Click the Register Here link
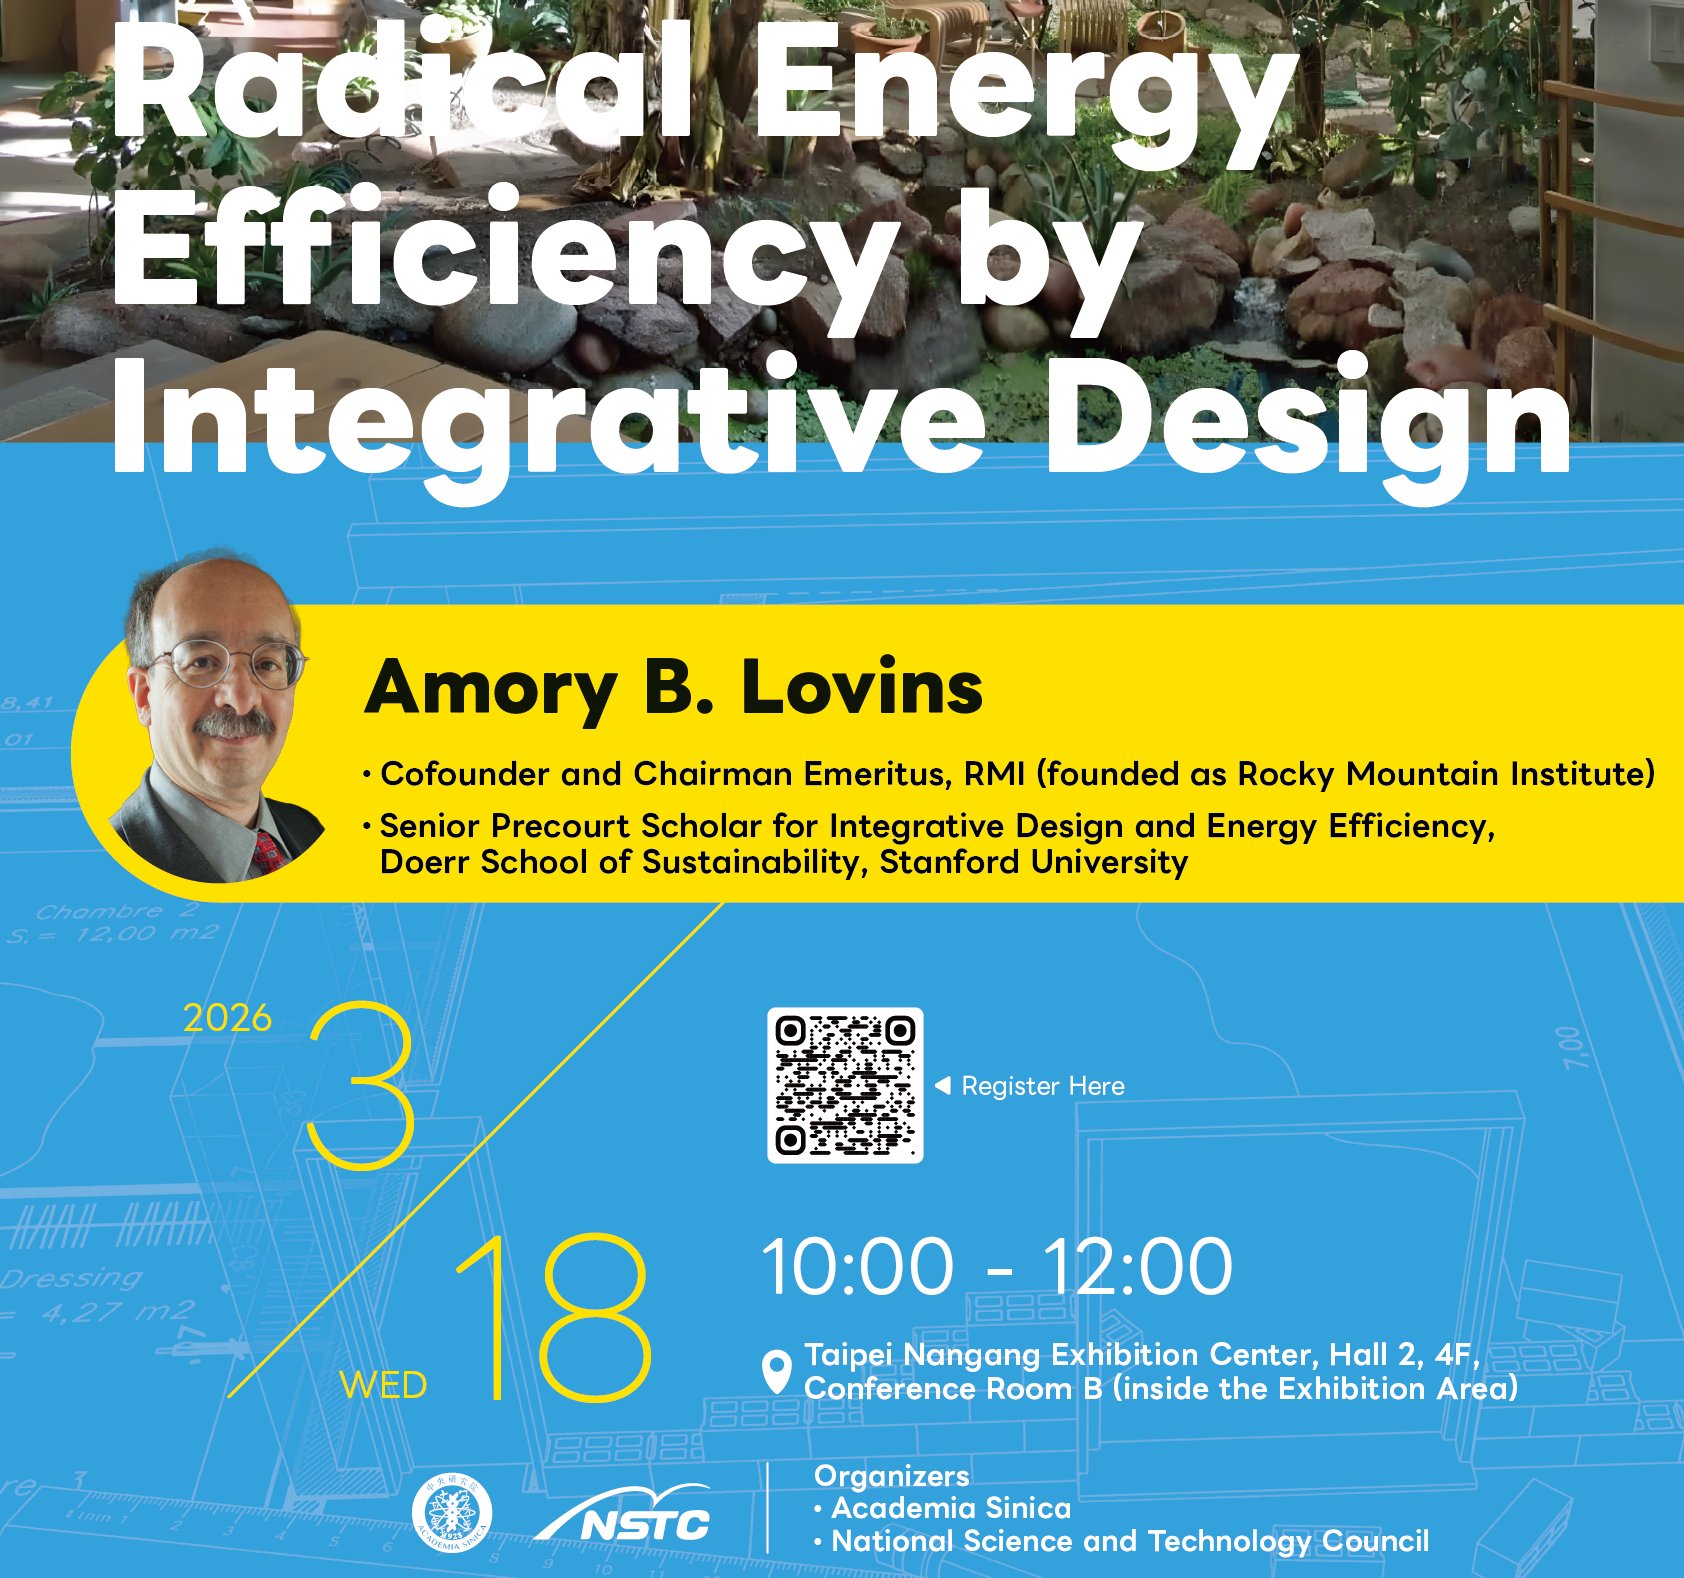The width and height of the screenshot is (1684, 1578). [x=1040, y=1086]
